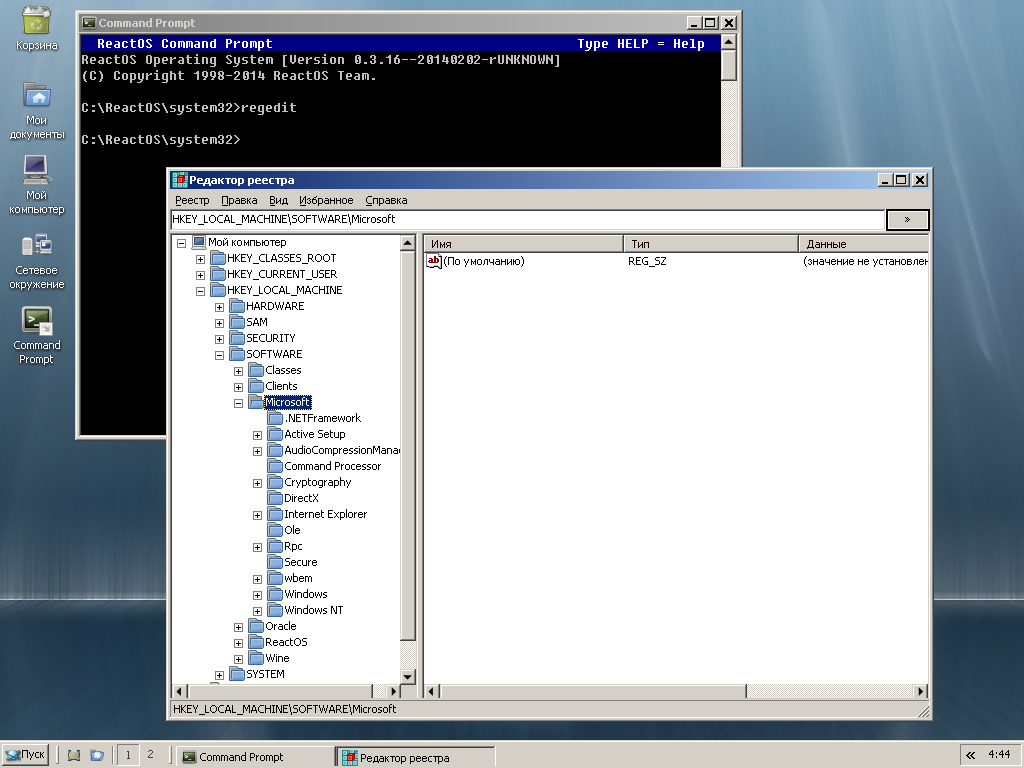
Task: Expand the SYSTEM tree node
Action: click(219, 675)
